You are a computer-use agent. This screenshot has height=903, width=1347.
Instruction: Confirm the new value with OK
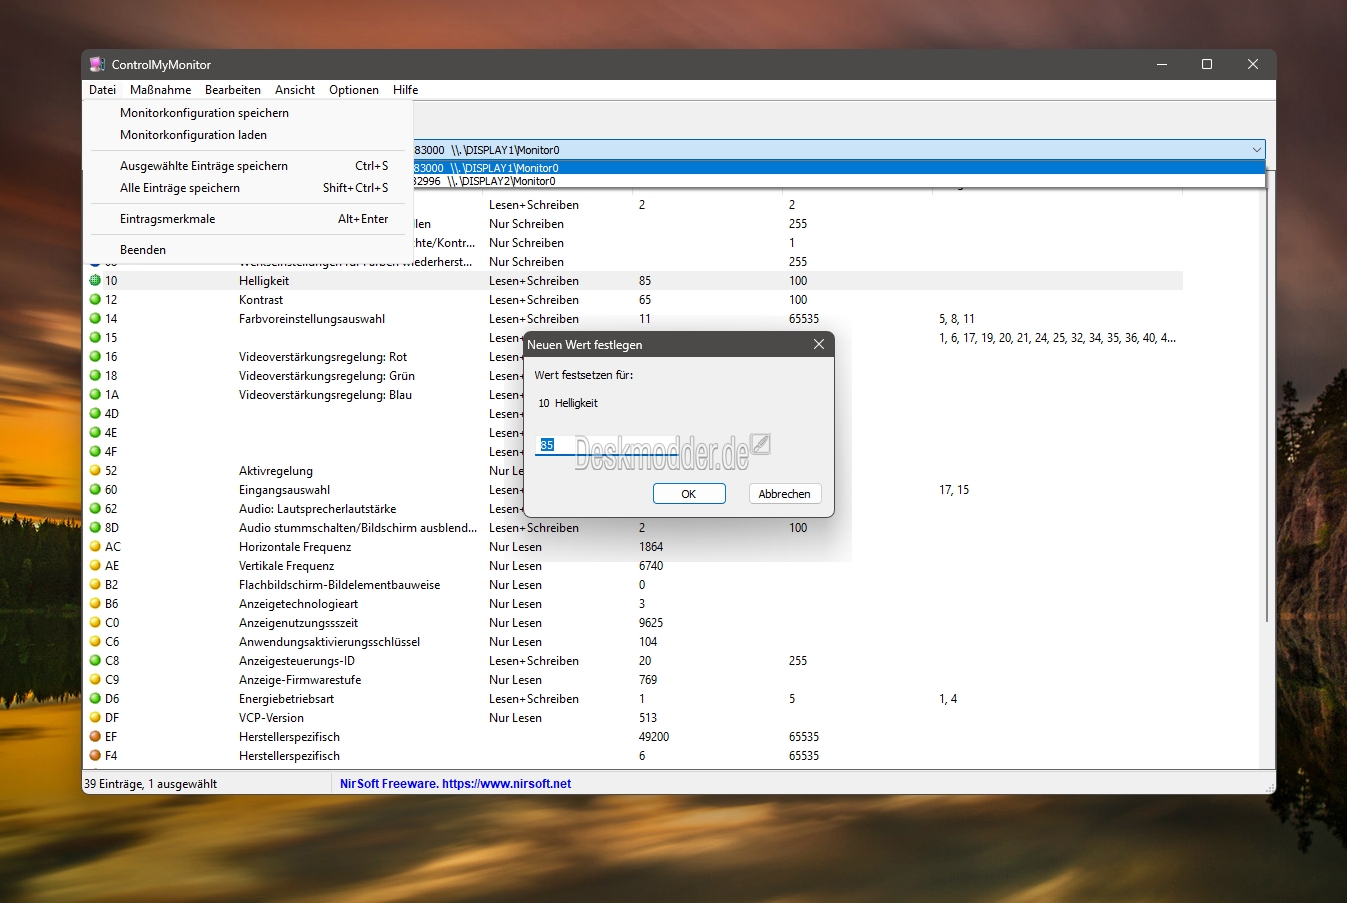pos(688,494)
